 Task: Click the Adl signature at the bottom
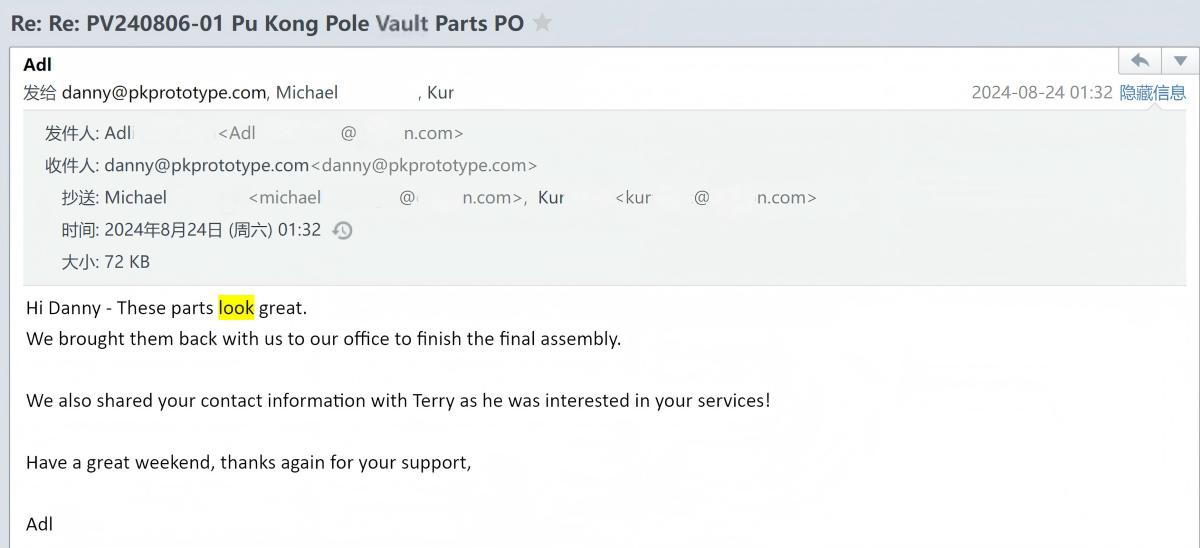pyautogui.click(x=40, y=524)
